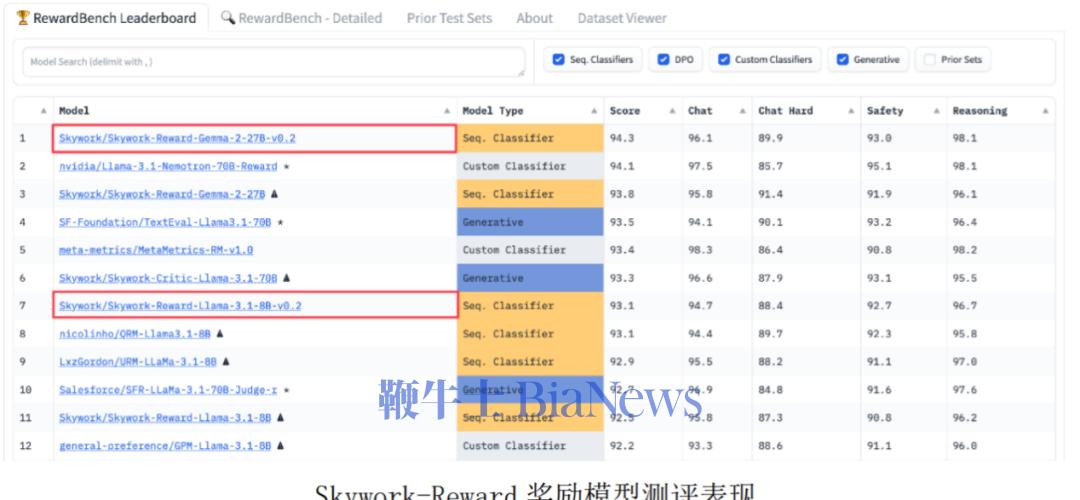
Task: Click the trophy icon on Leaderboard tab
Action: (23, 18)
